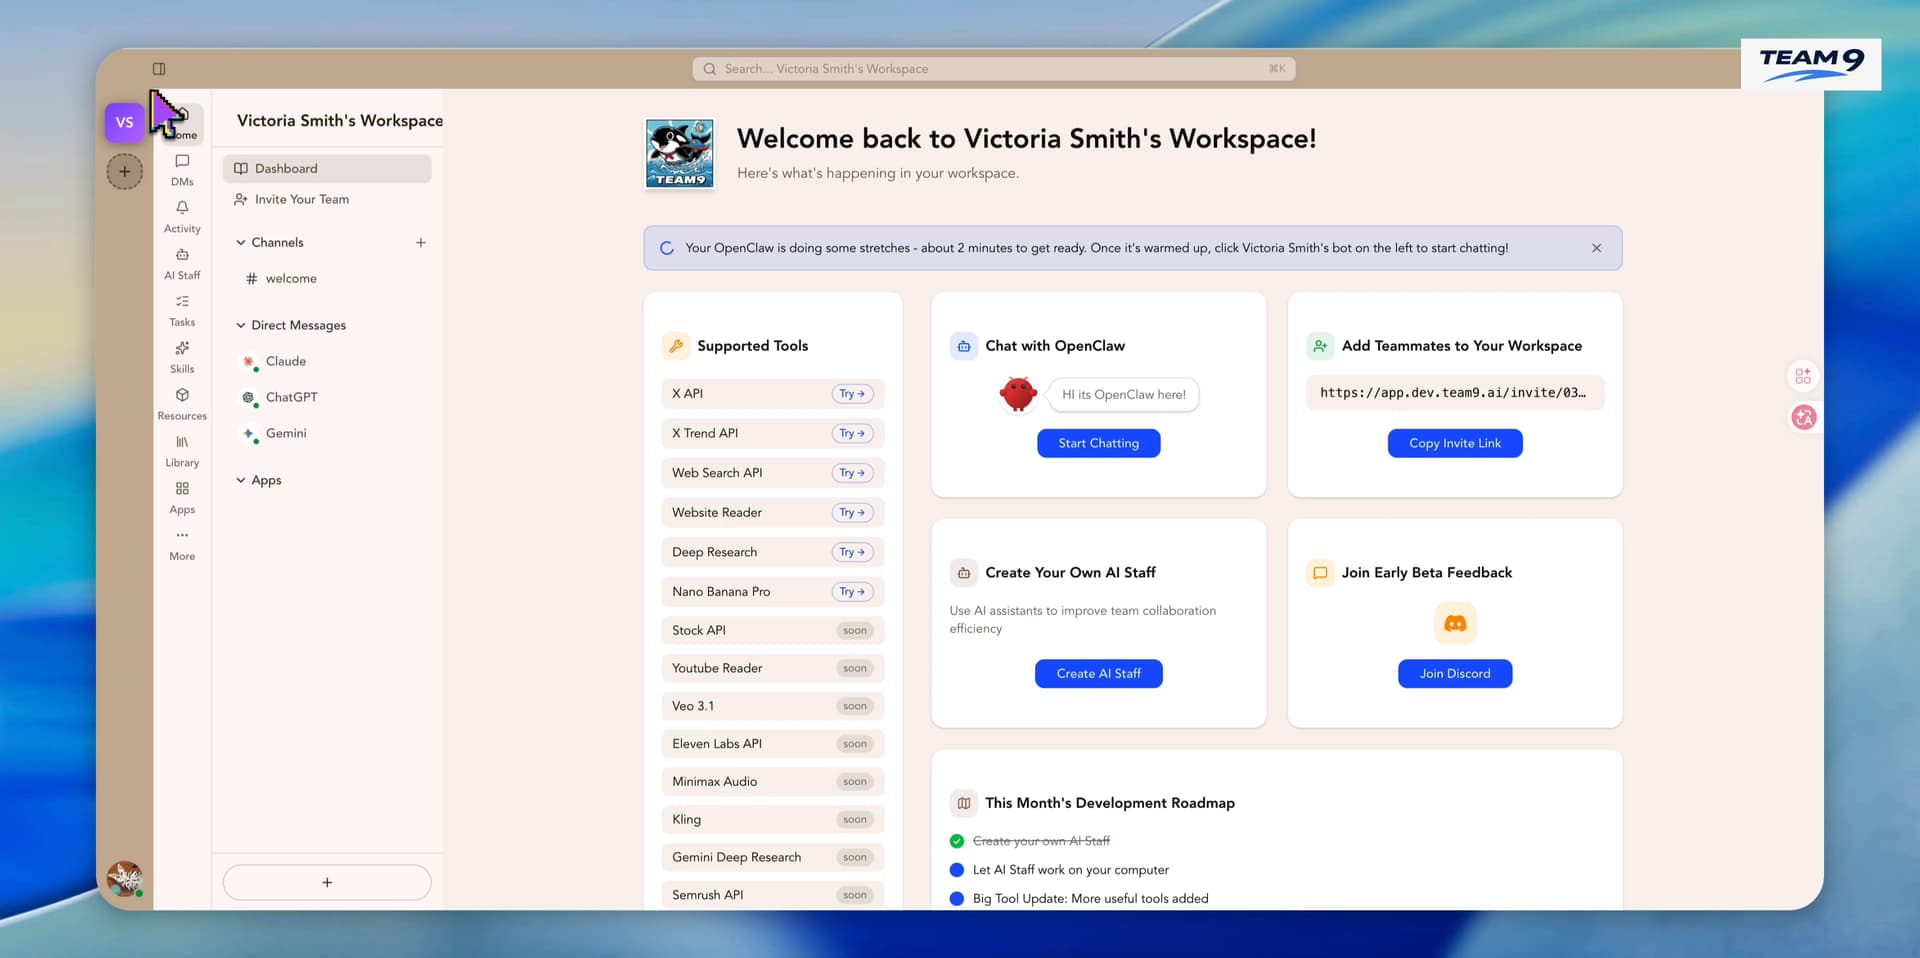1920x958 pixels.
Task: Click the completed 'Create your own AI Staff' item
Action: point(1041,841)
